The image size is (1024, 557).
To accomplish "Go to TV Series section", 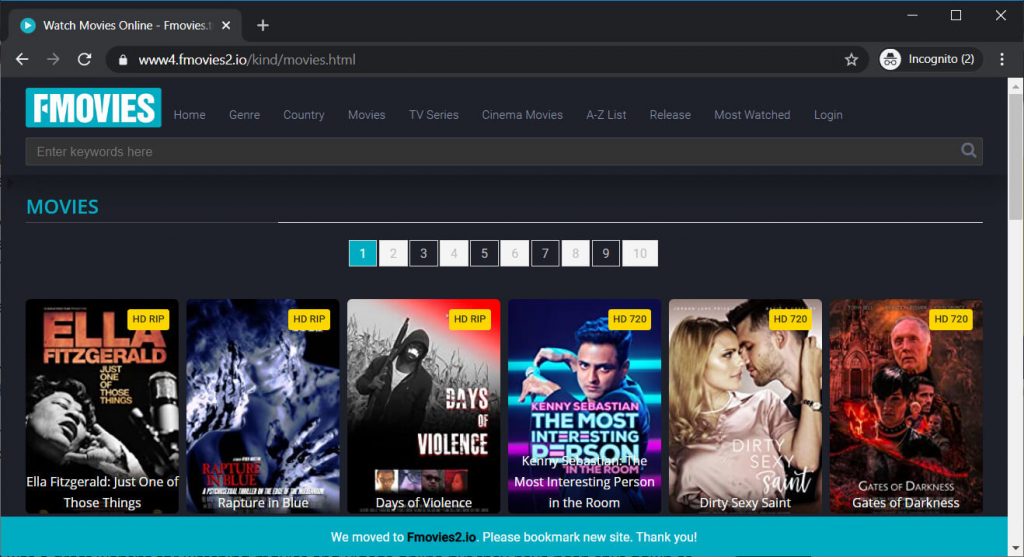I will click(x=434, y=115).
